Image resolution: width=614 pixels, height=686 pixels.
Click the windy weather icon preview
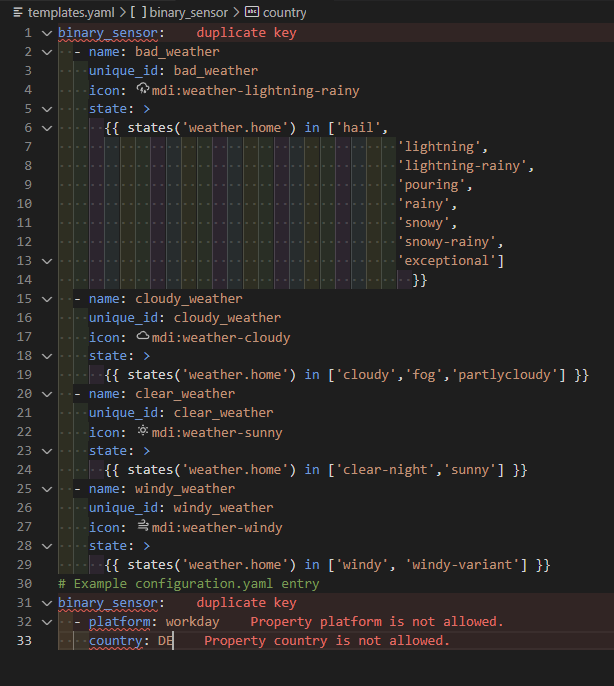[x=142, y=527]
